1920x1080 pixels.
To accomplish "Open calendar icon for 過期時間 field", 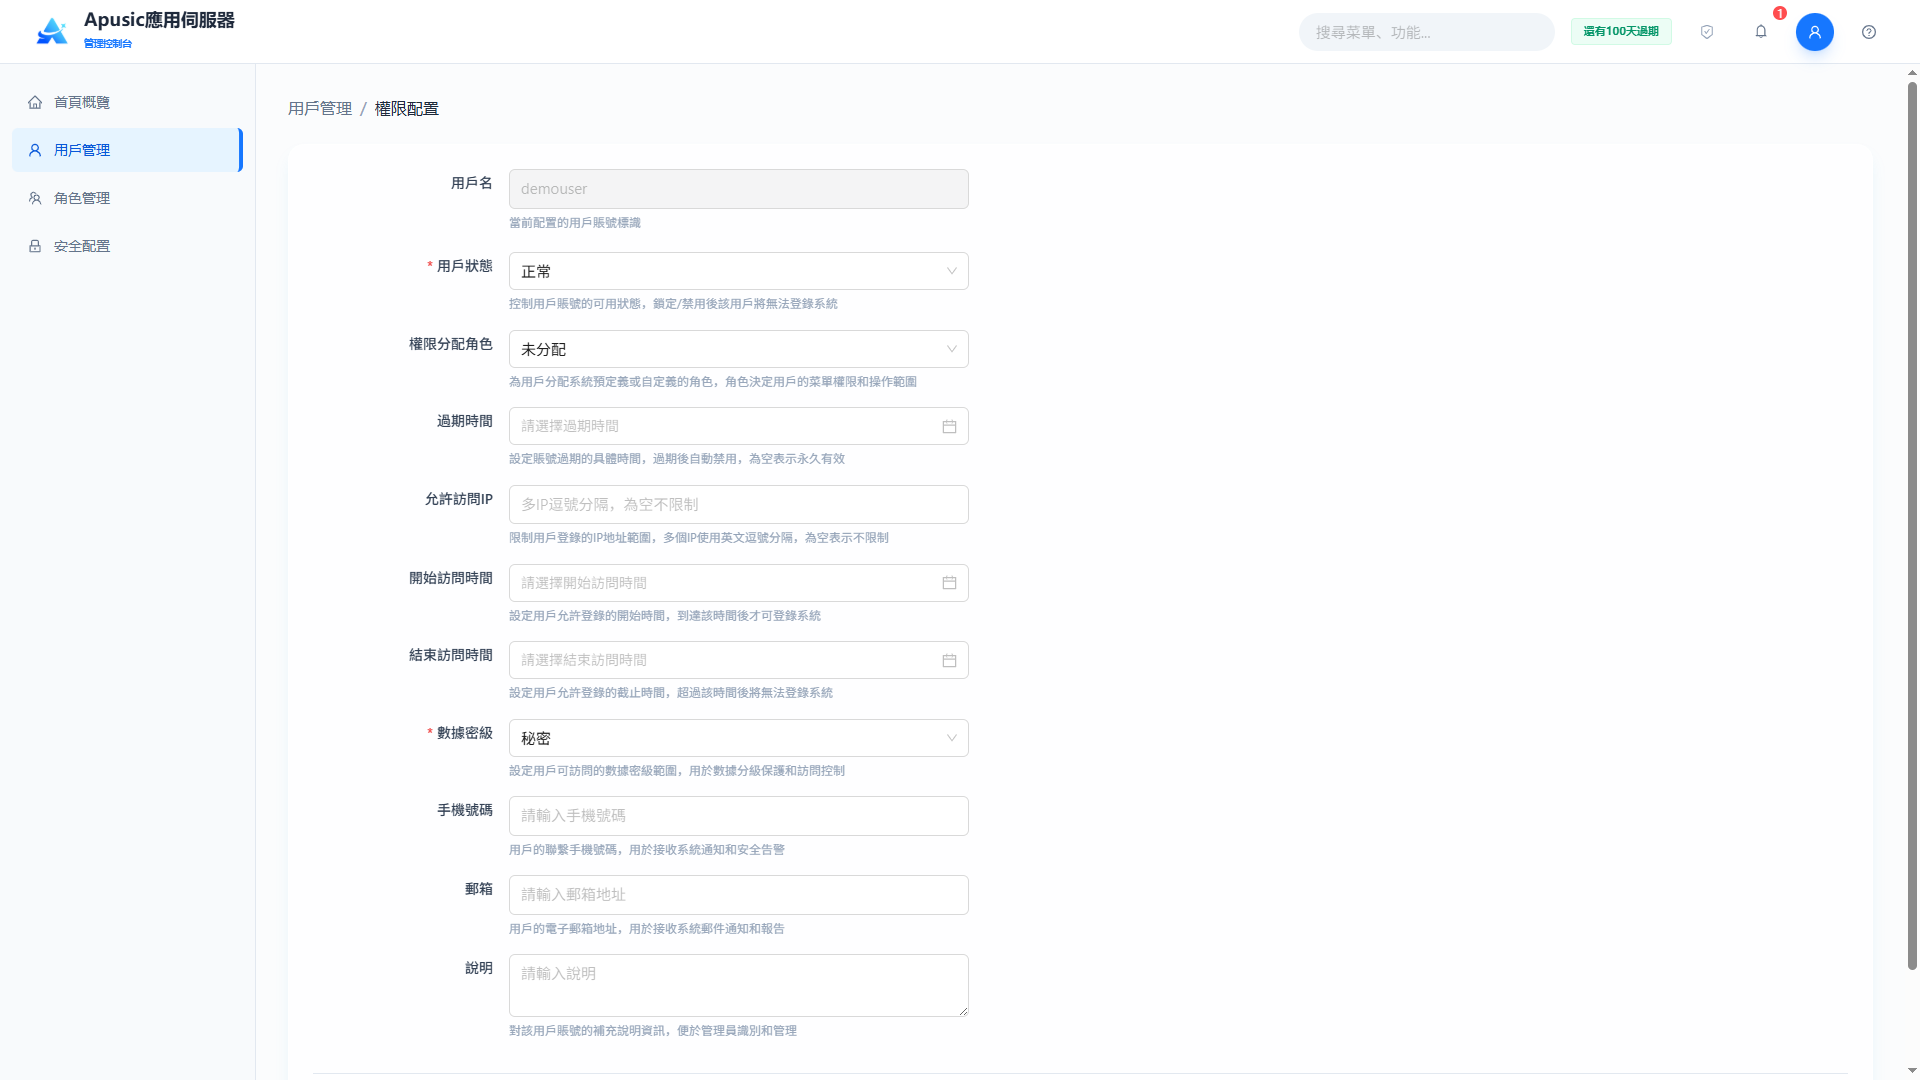I will (x=949, y=426).
